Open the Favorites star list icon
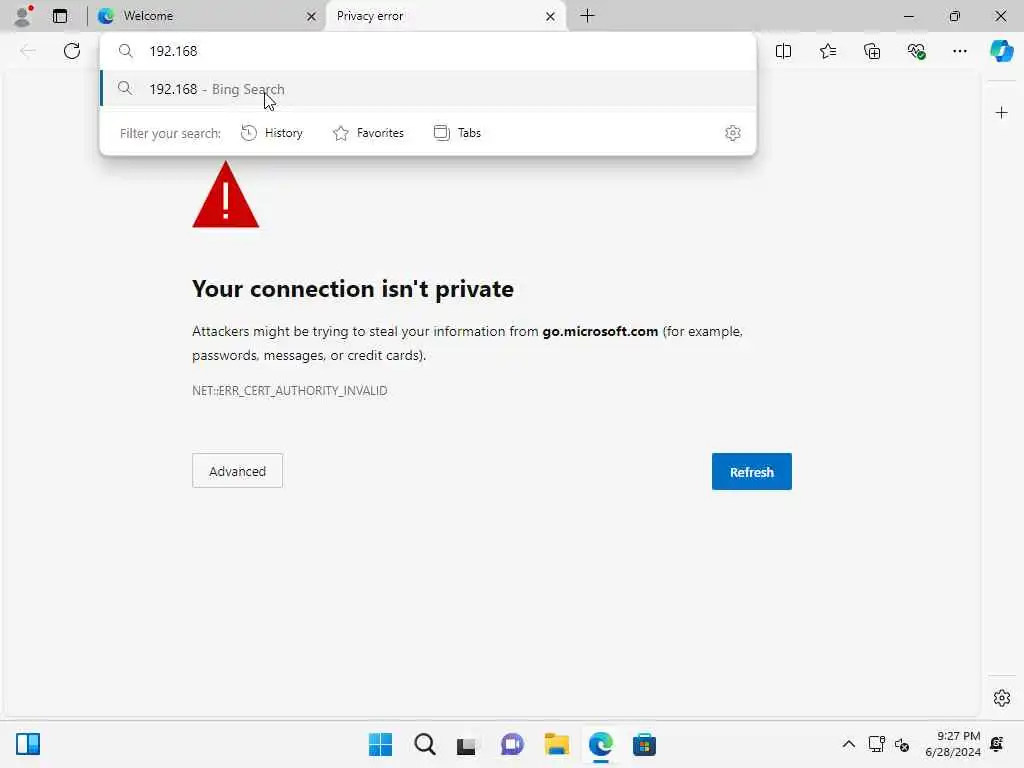This screenshot has width=1024, height=768. point(827,51)
